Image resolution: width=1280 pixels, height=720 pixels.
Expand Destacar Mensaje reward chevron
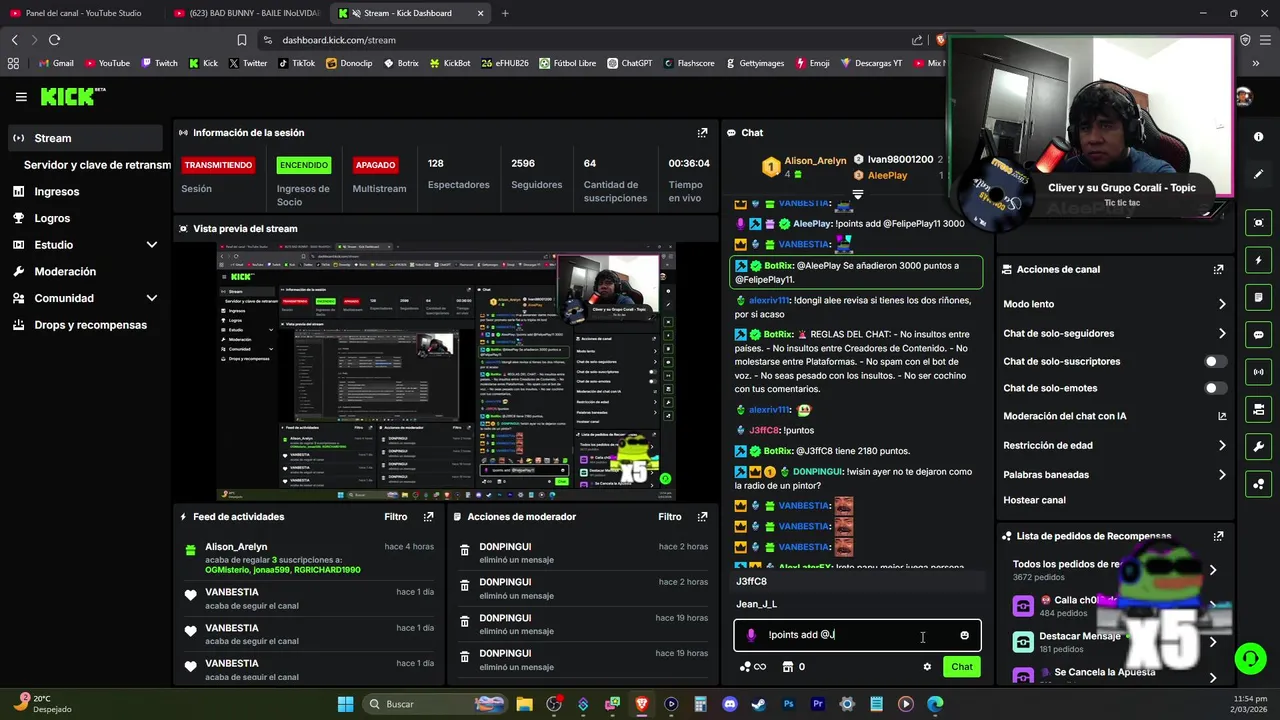pos(1213,642)
